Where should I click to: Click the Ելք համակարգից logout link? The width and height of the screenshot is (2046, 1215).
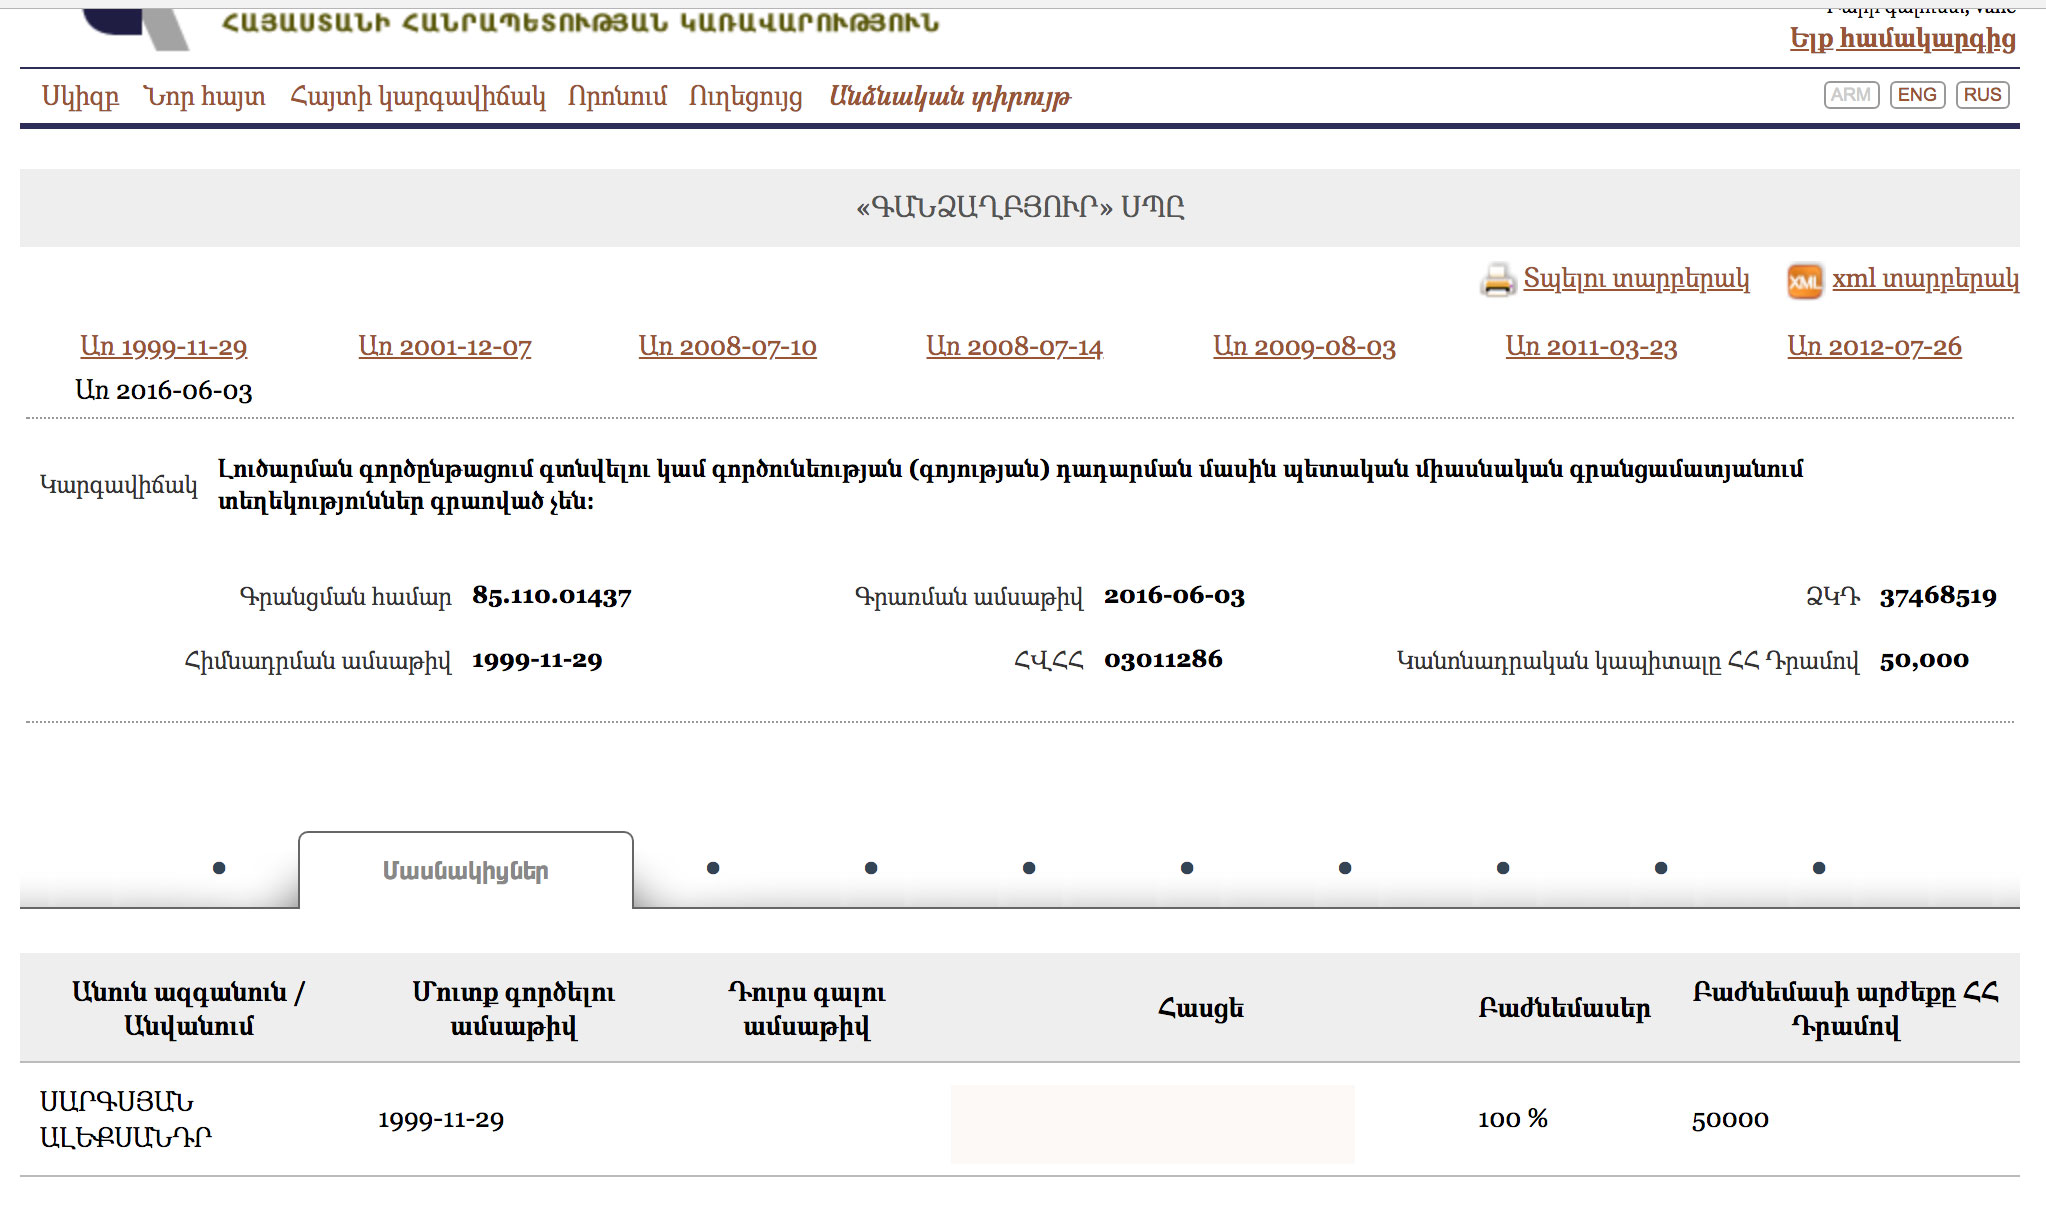pos(1902,39)
